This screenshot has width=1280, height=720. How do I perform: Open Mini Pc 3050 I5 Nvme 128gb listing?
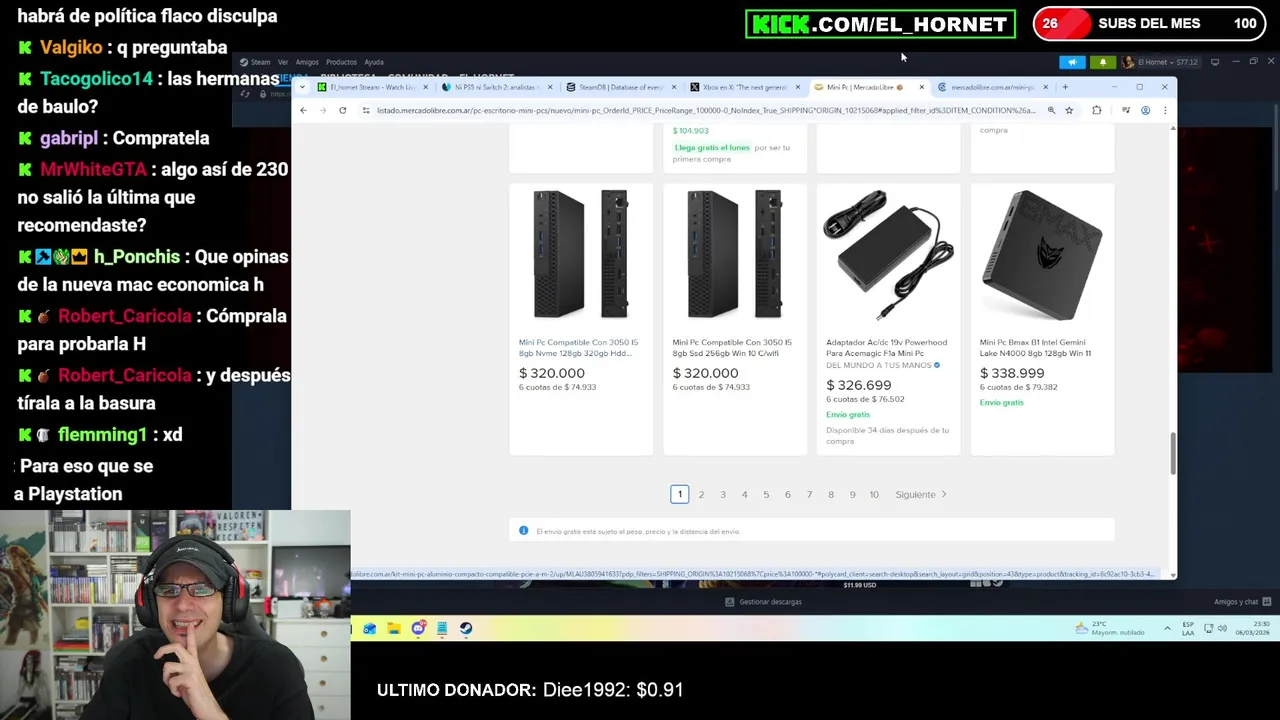(578, 347)
